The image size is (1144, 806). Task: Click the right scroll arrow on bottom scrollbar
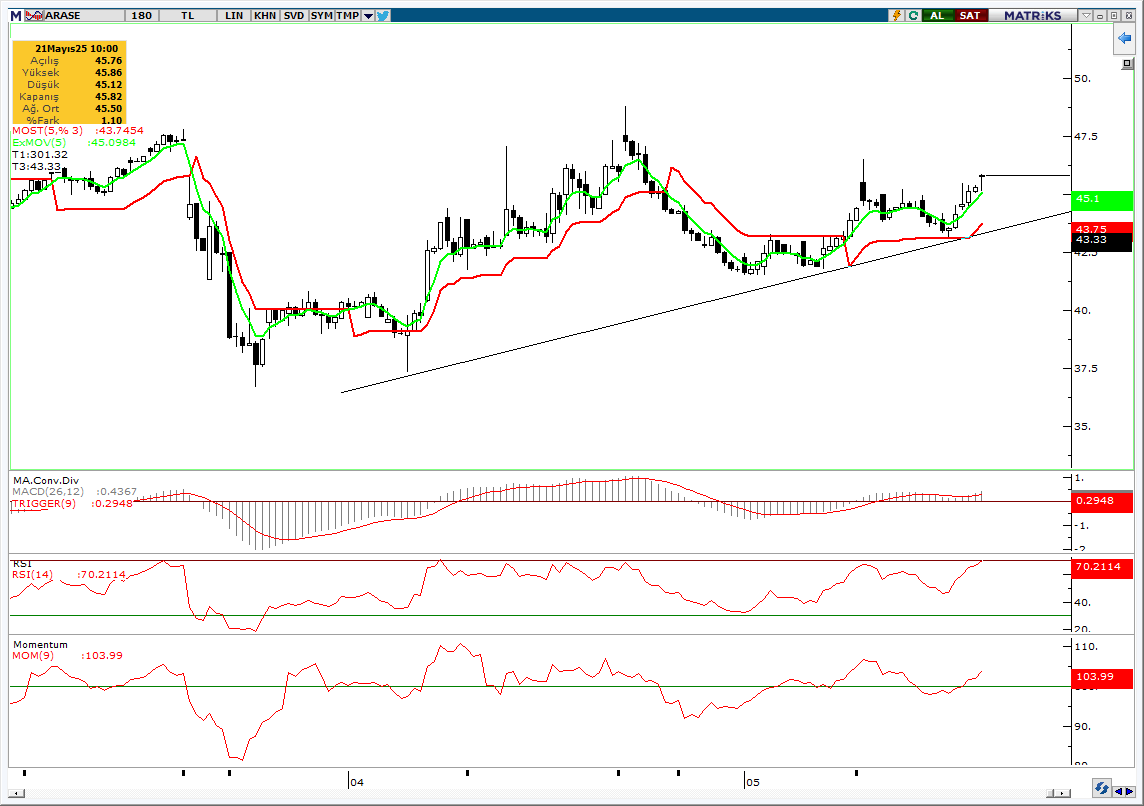(x=1063, y=793)
